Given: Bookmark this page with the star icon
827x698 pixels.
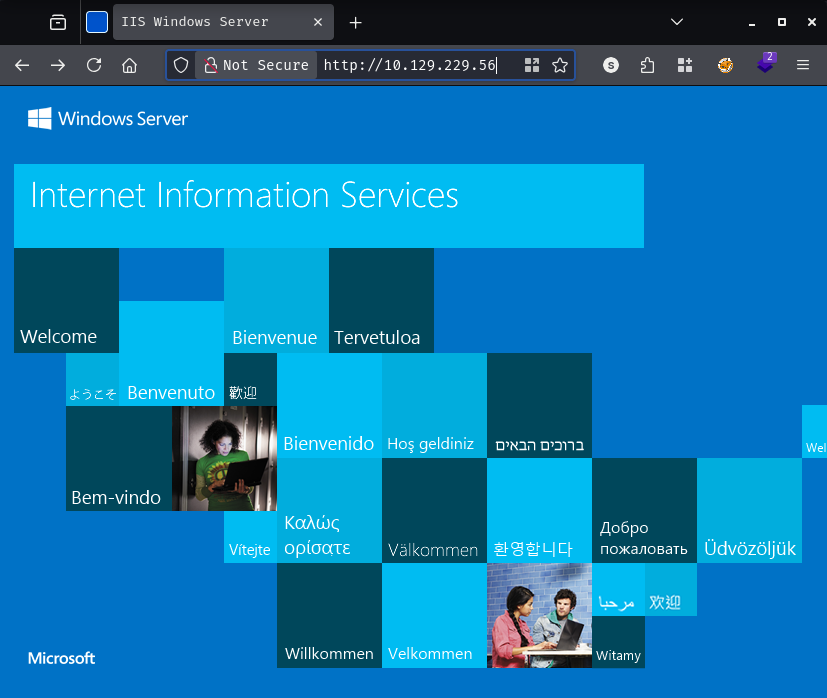Looking at the screenshot, I should 560,65.
